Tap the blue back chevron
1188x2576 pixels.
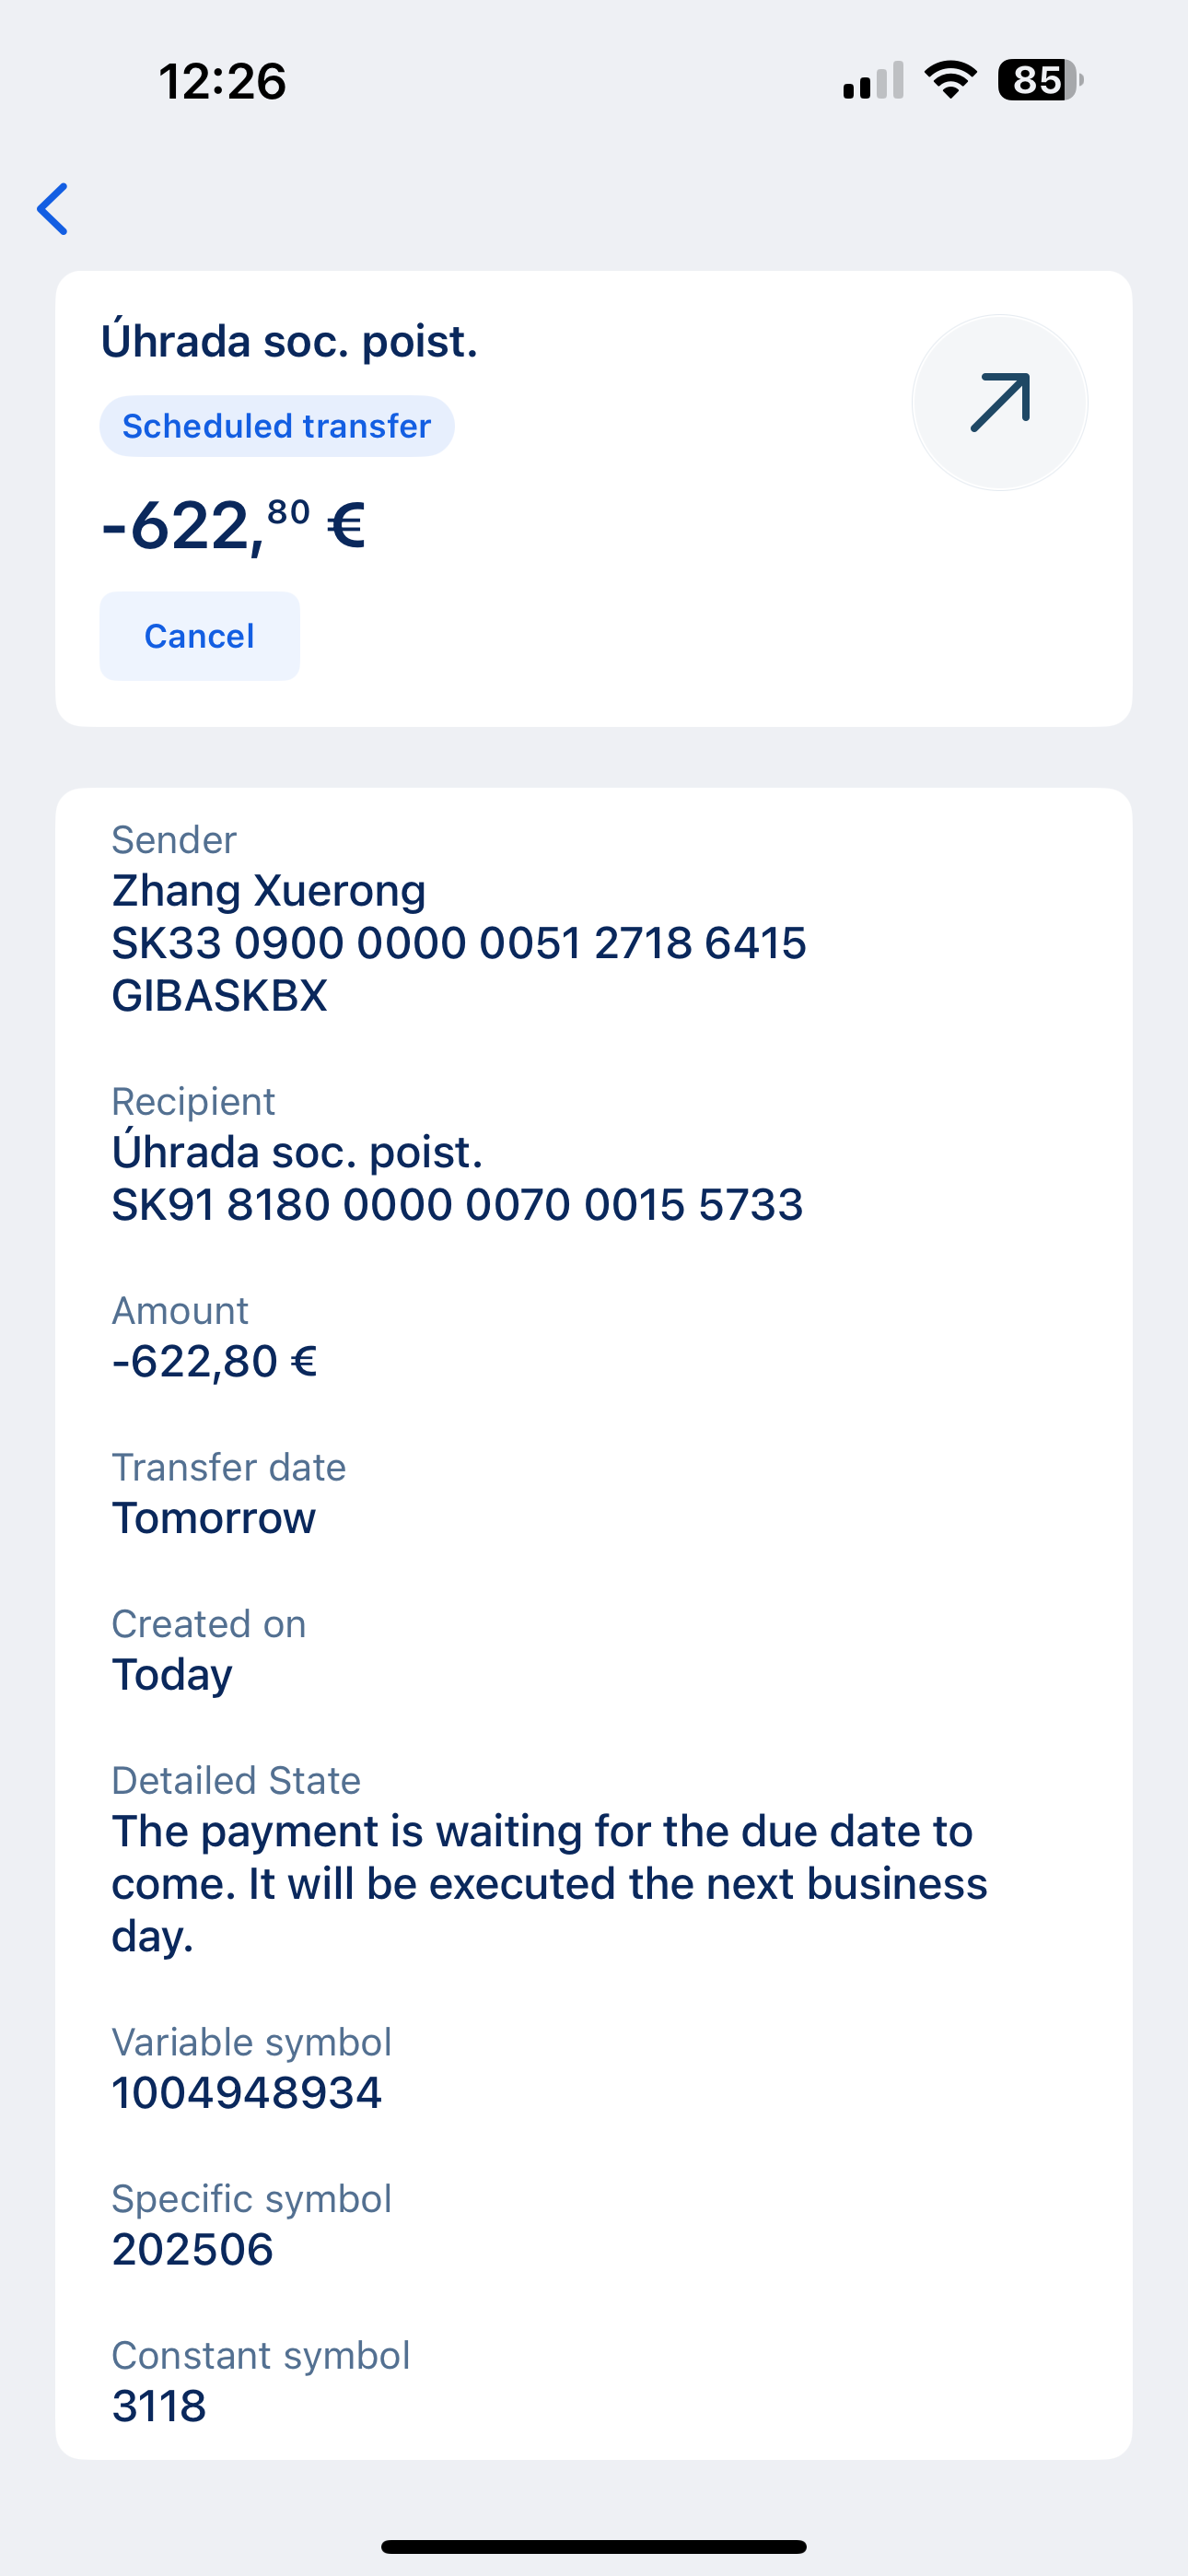[x=53, y=208]
